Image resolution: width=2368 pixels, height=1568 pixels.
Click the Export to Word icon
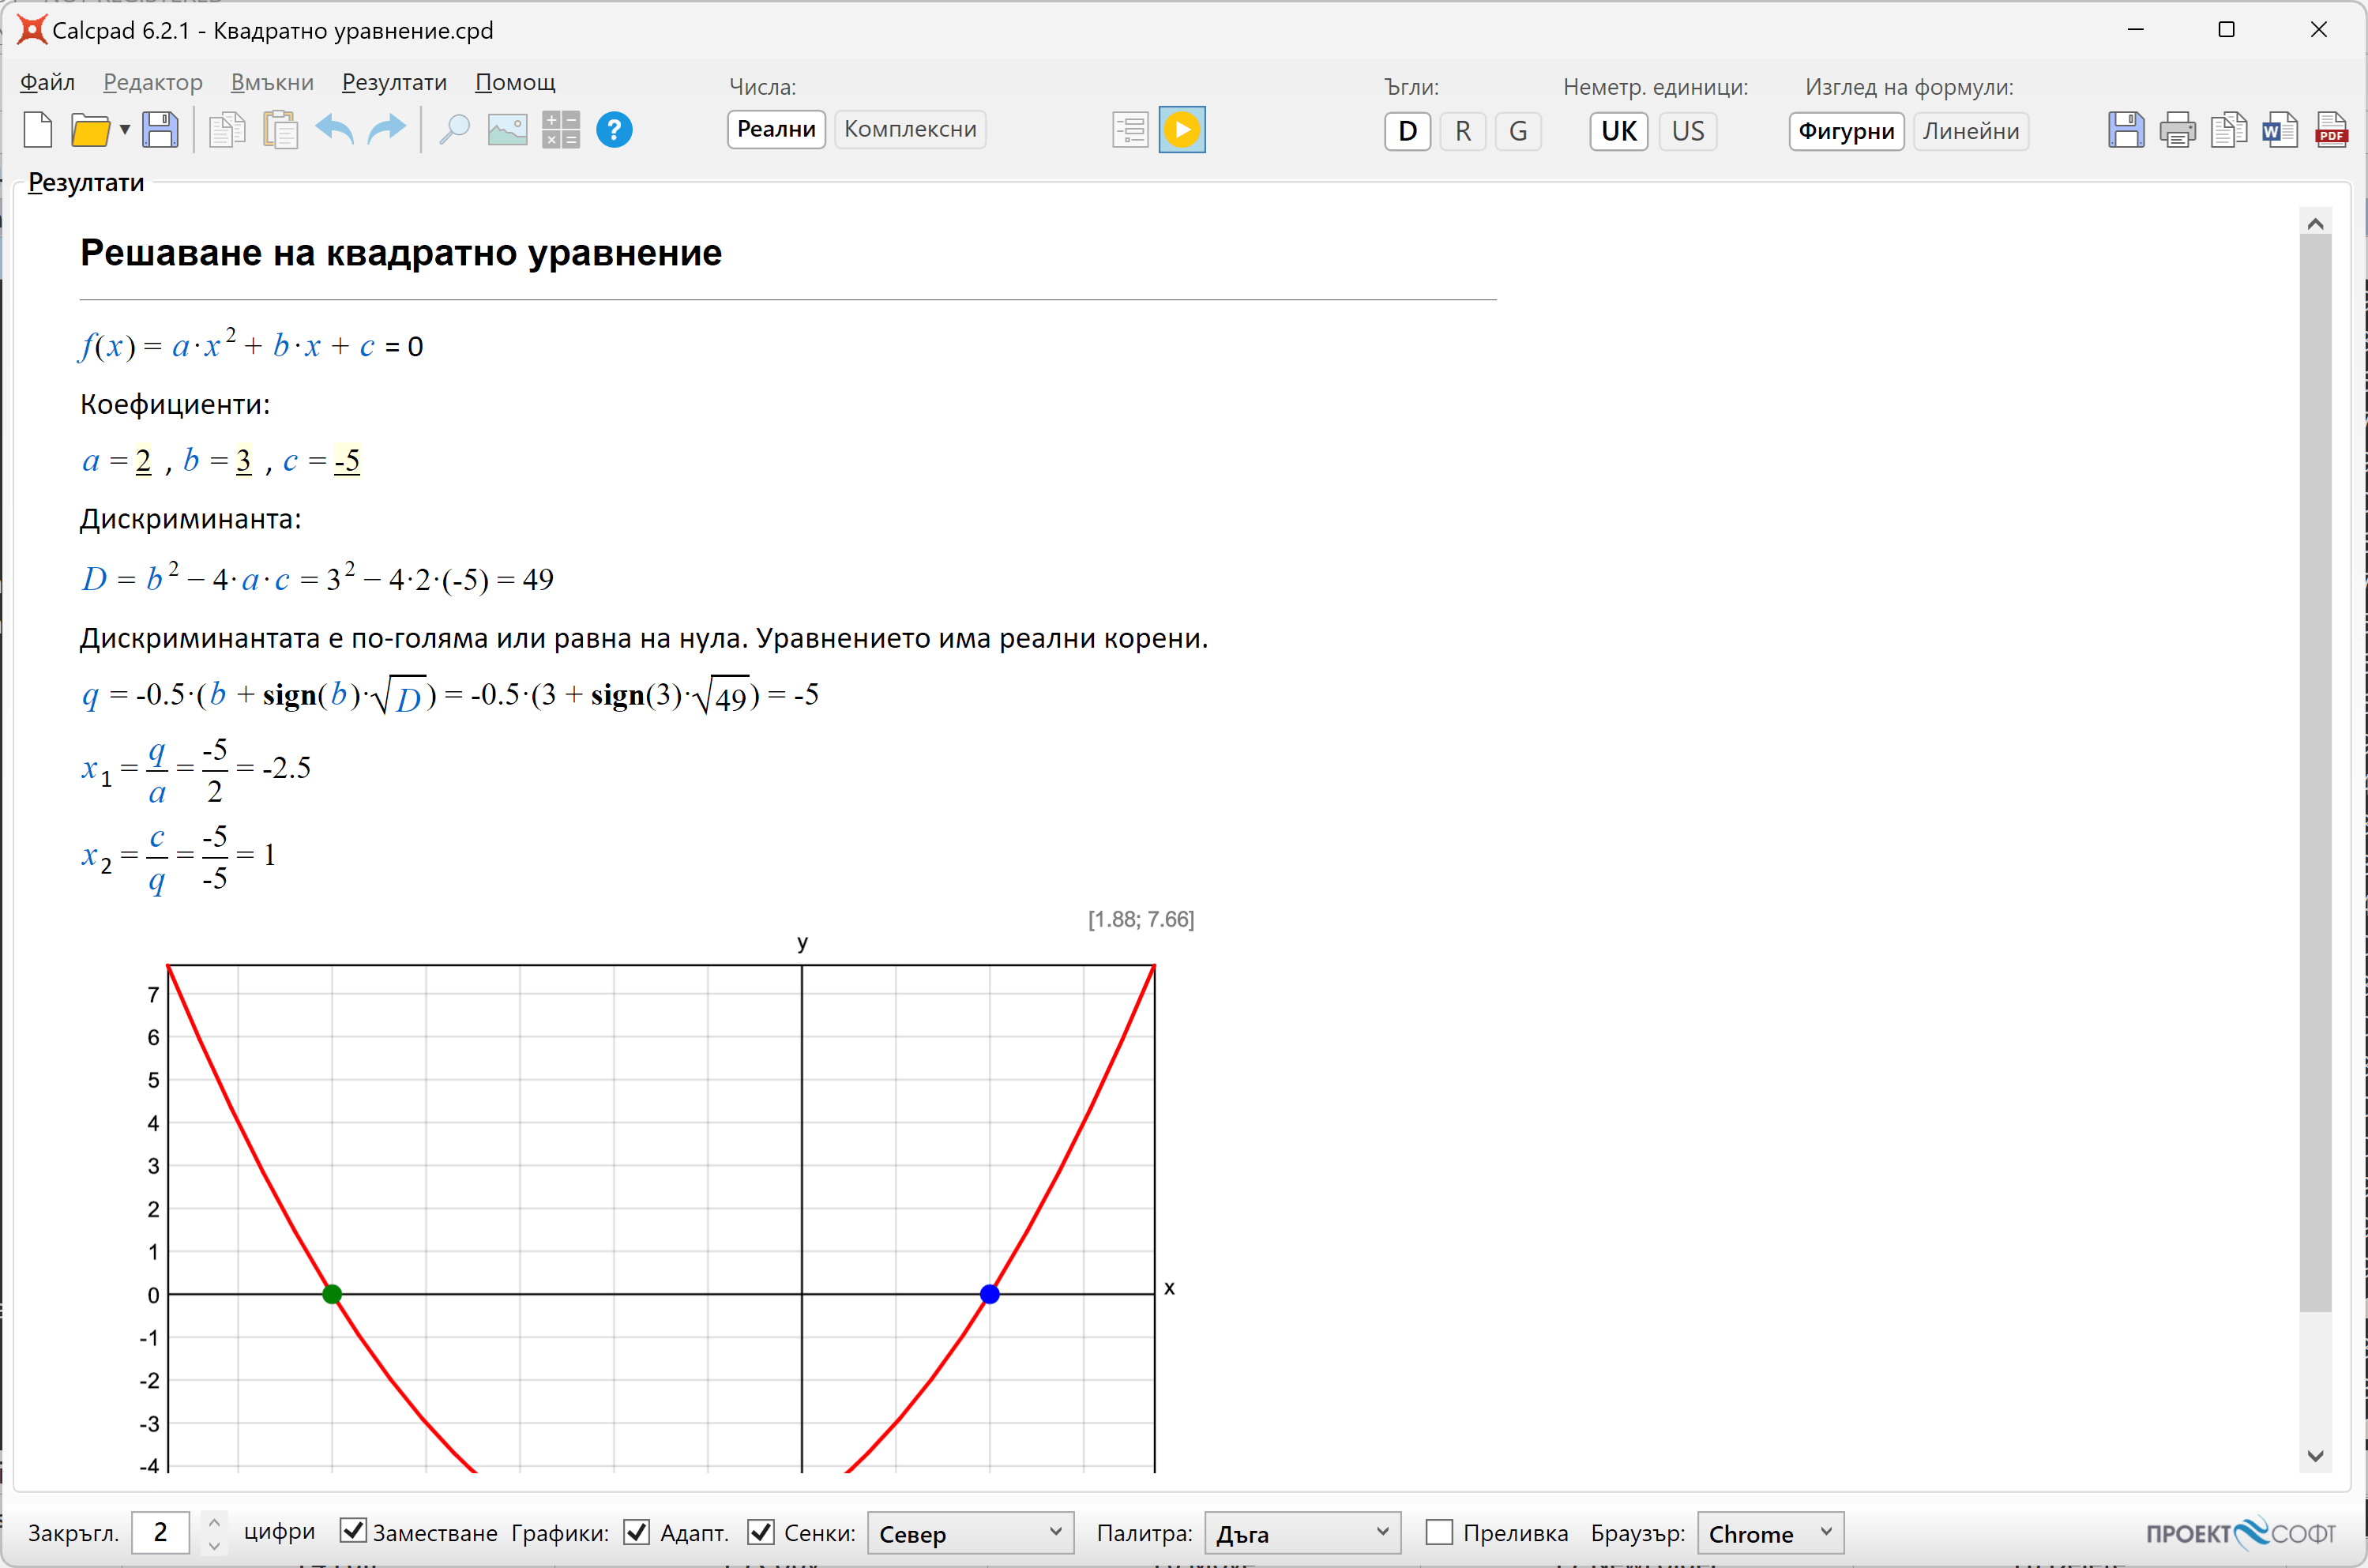coord(2279,130)
